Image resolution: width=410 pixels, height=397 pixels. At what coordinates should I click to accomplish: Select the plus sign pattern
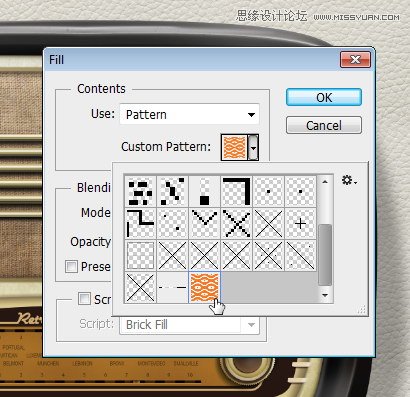click(301, 223)
